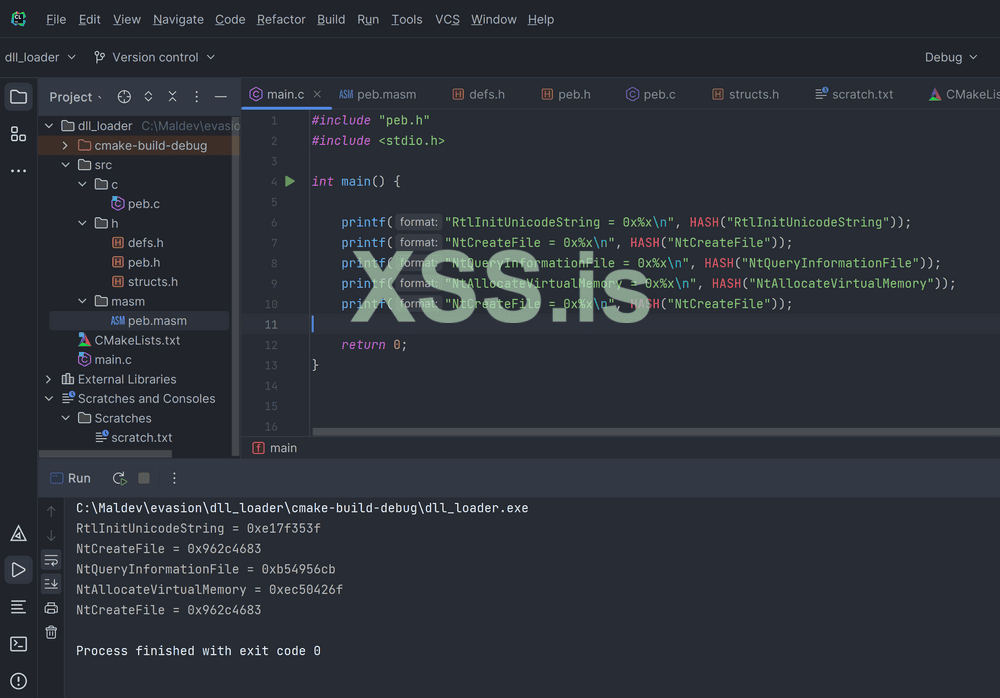Open the CMake tool window triangle icon
Screen dimensions: 1000x698
coord(18,533)
